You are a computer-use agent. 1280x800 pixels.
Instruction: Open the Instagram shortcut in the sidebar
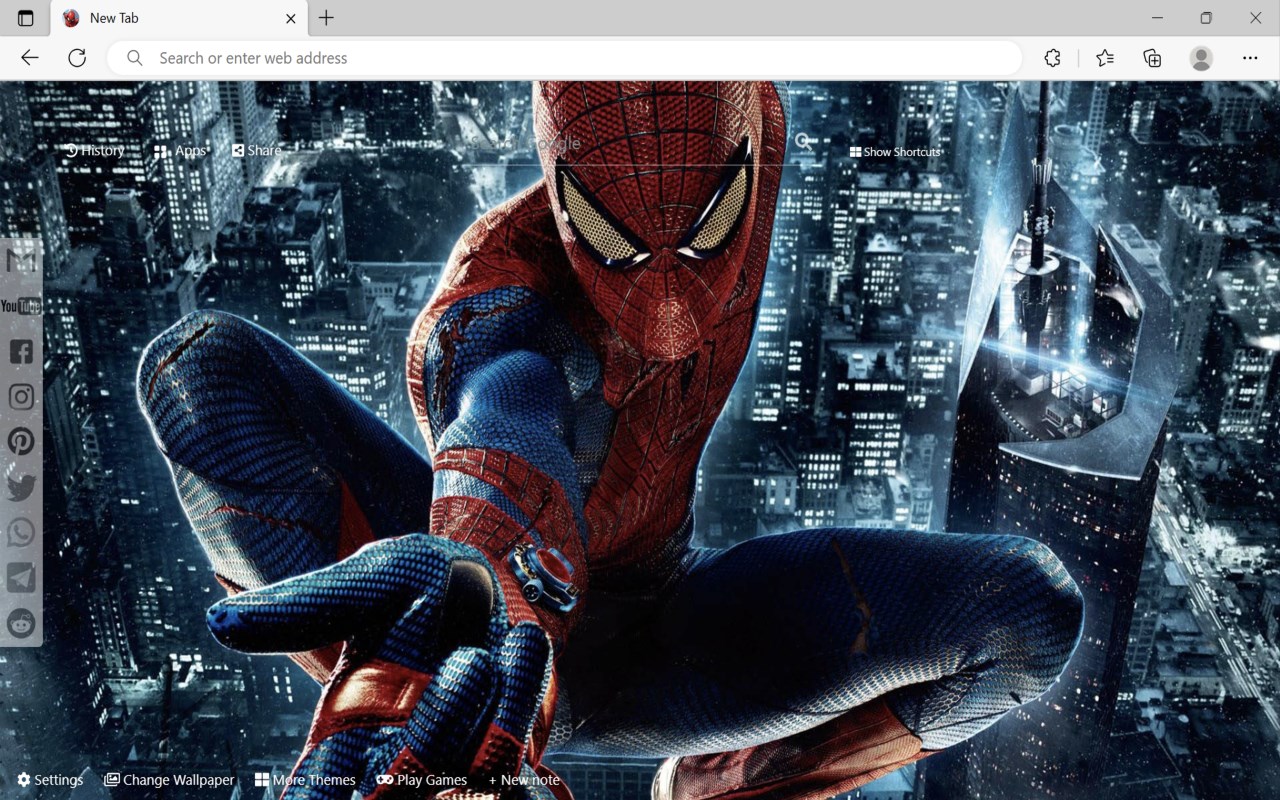[21, 397]
